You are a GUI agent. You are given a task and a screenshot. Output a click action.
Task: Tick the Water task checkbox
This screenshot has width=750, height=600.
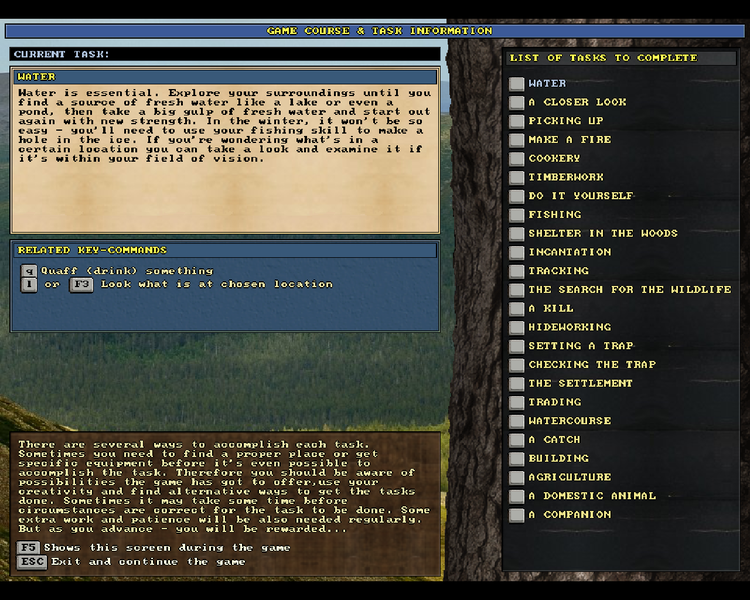click(x=516, y=84)
